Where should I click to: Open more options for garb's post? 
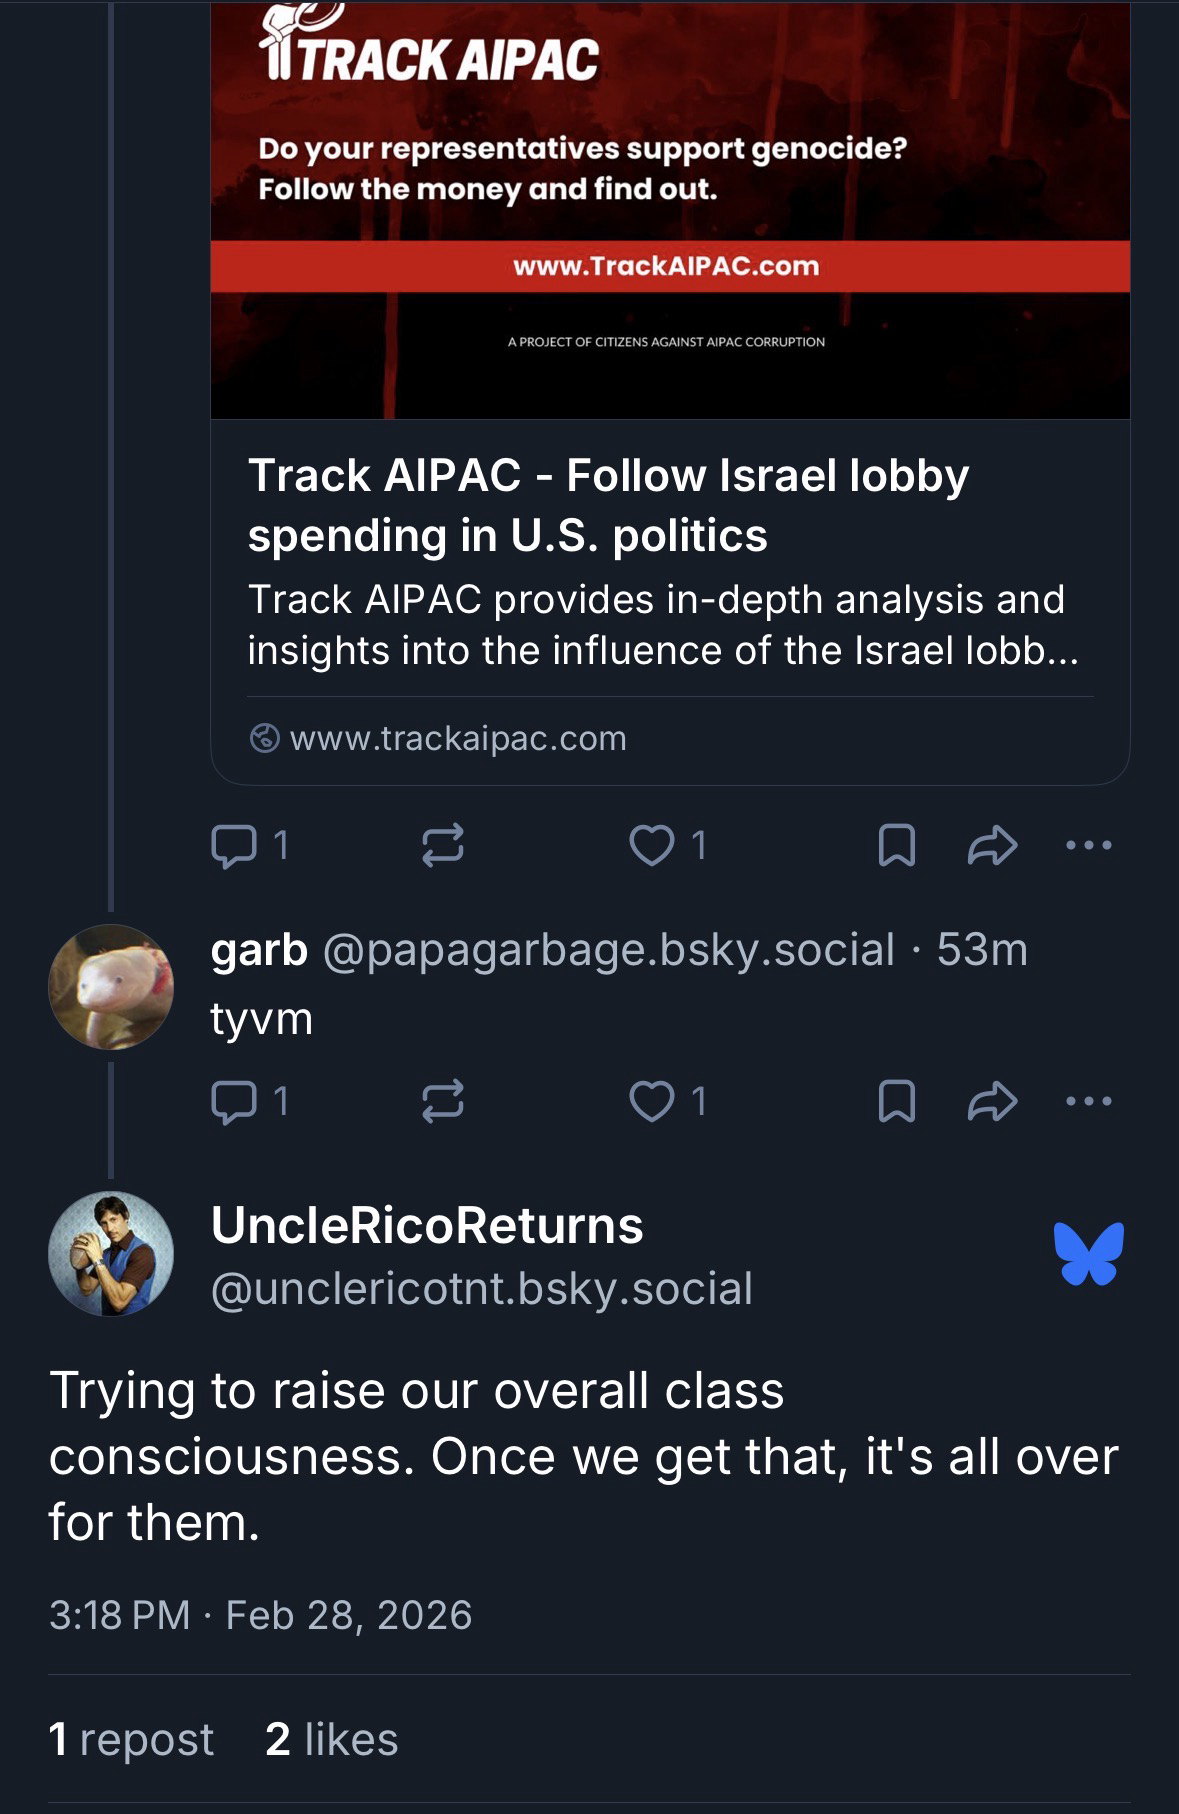pyautogui.click(x=1089, y=1102)
